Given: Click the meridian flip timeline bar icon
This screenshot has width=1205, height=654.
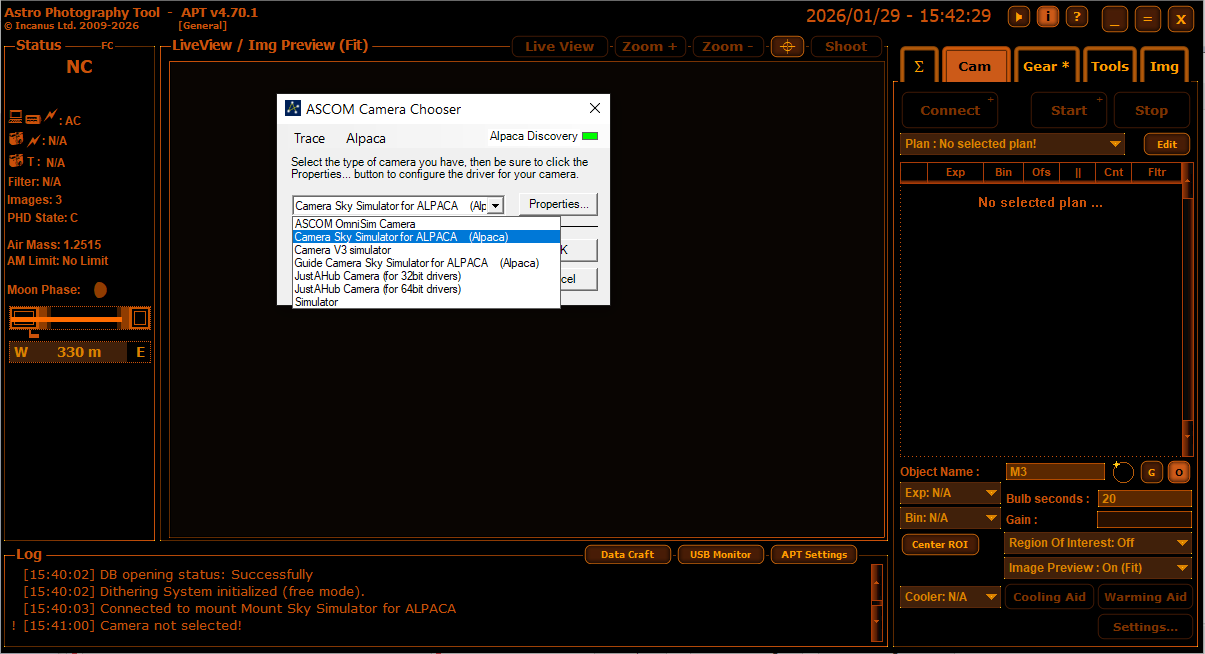Looking at the screenshot, I should click(80, 319).
